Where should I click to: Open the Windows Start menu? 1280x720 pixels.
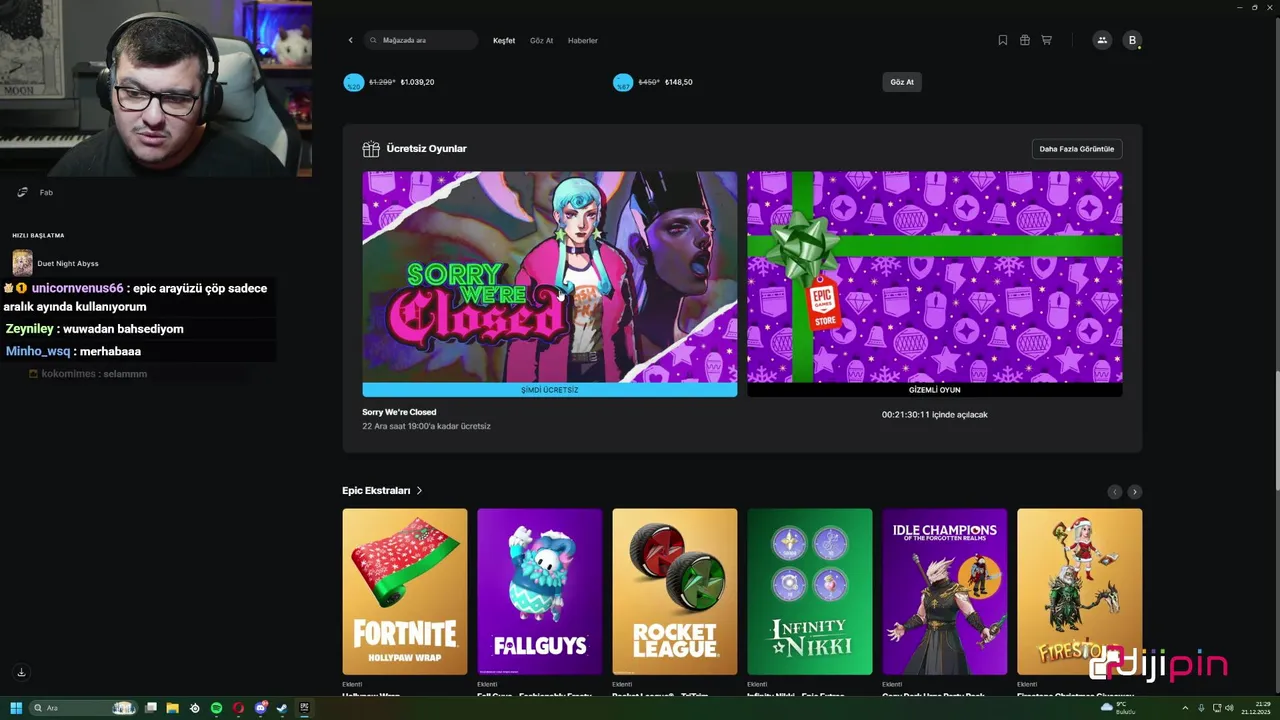(x=16, y=708)
